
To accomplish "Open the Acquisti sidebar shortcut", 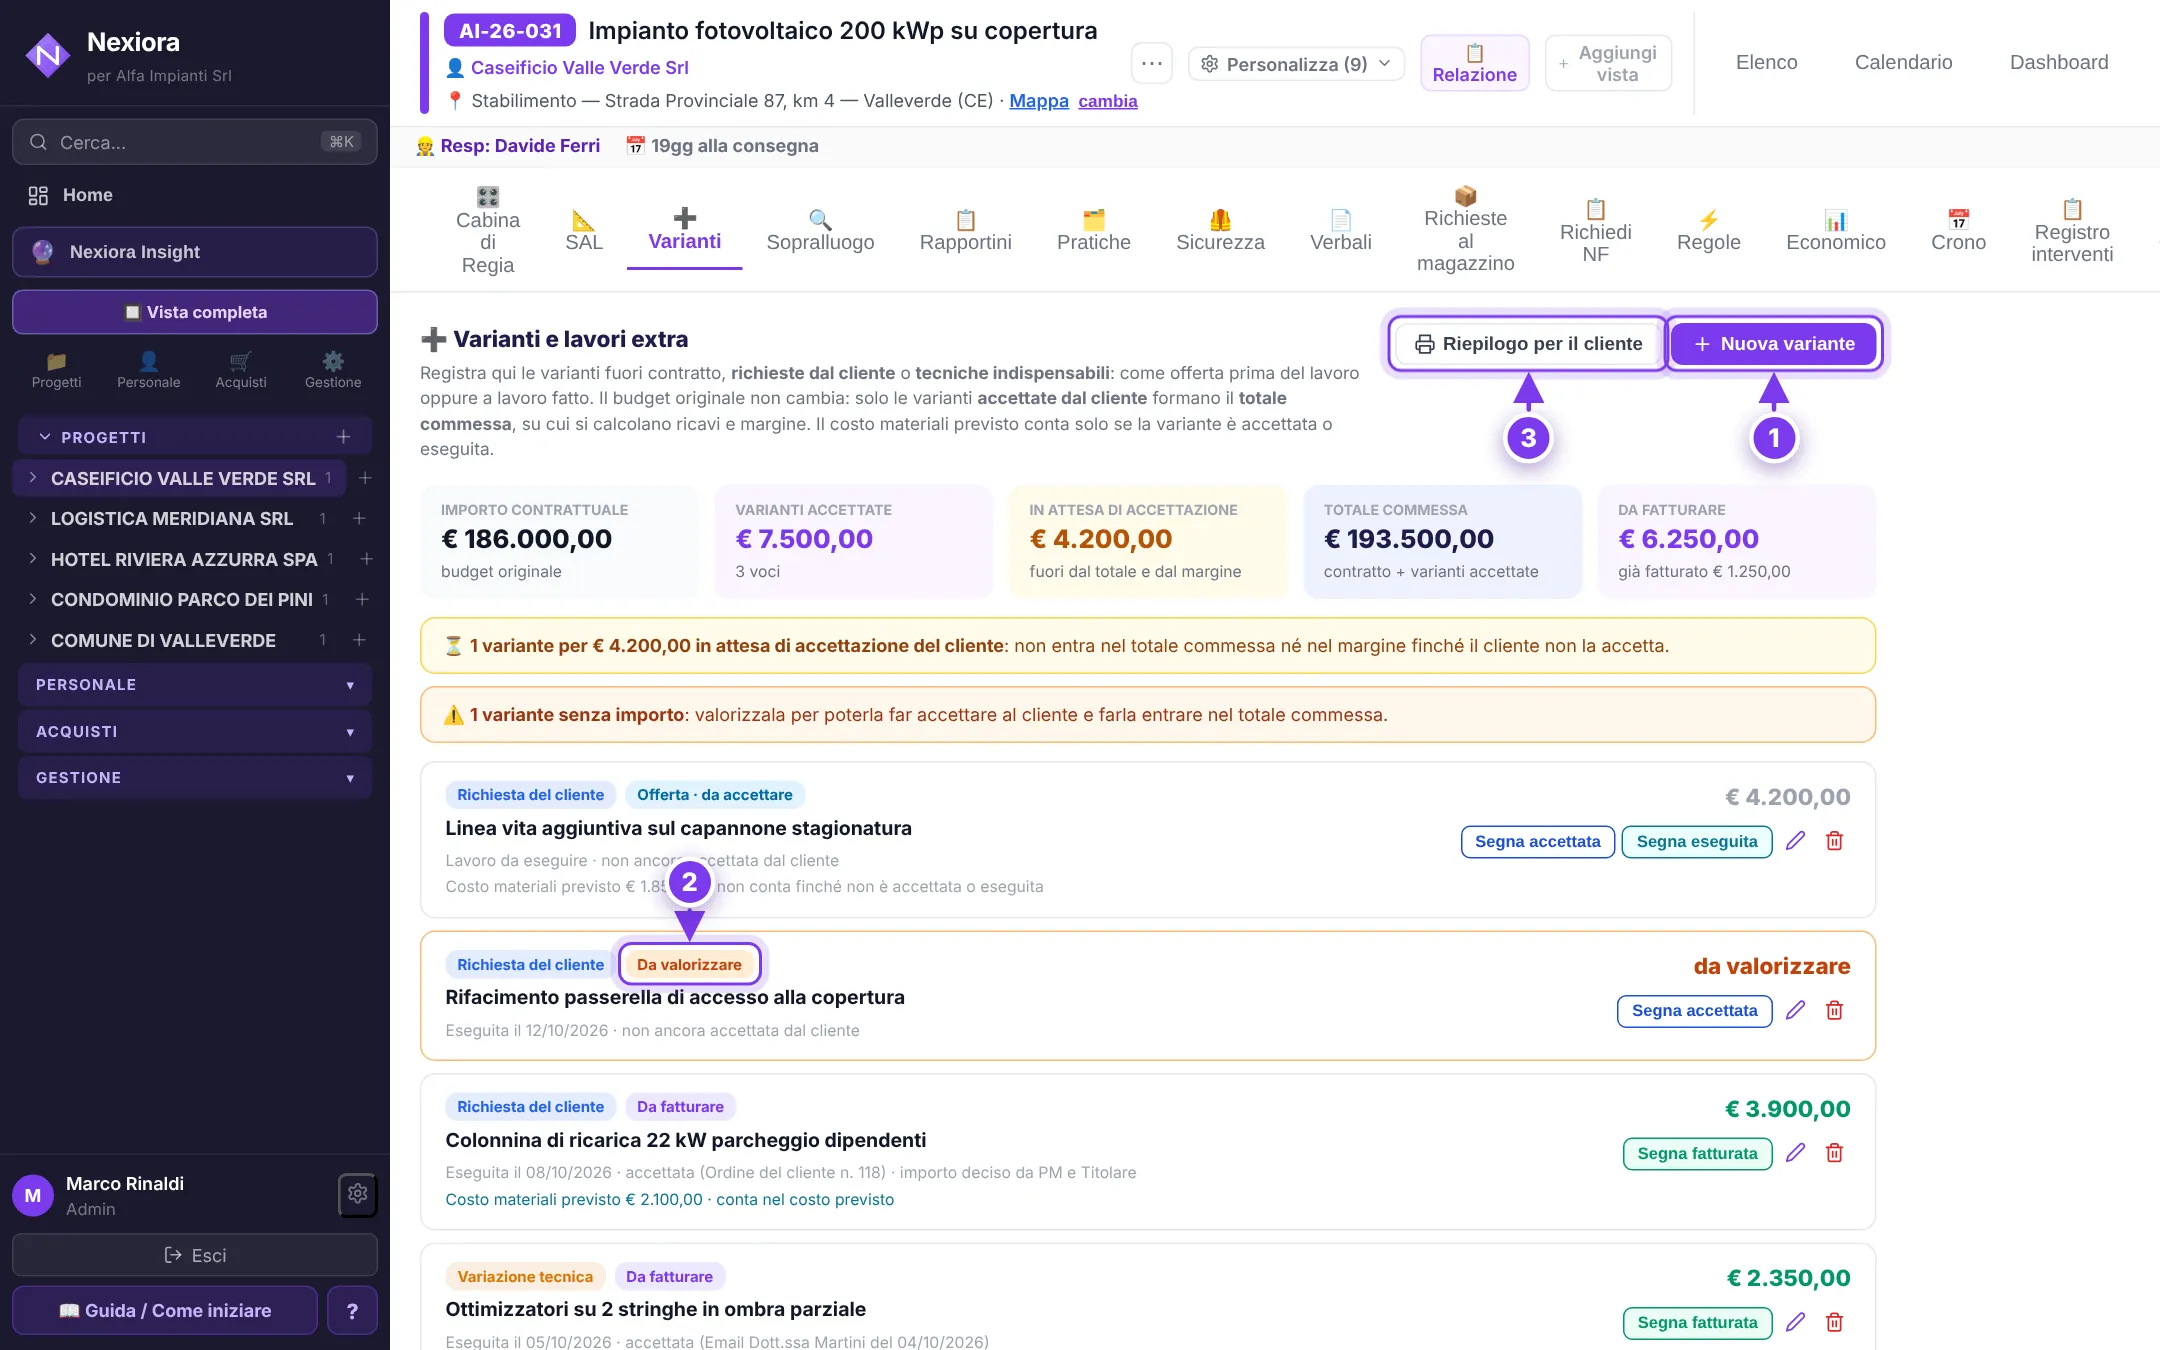I will pyautogui.click(x=241, y=370).
